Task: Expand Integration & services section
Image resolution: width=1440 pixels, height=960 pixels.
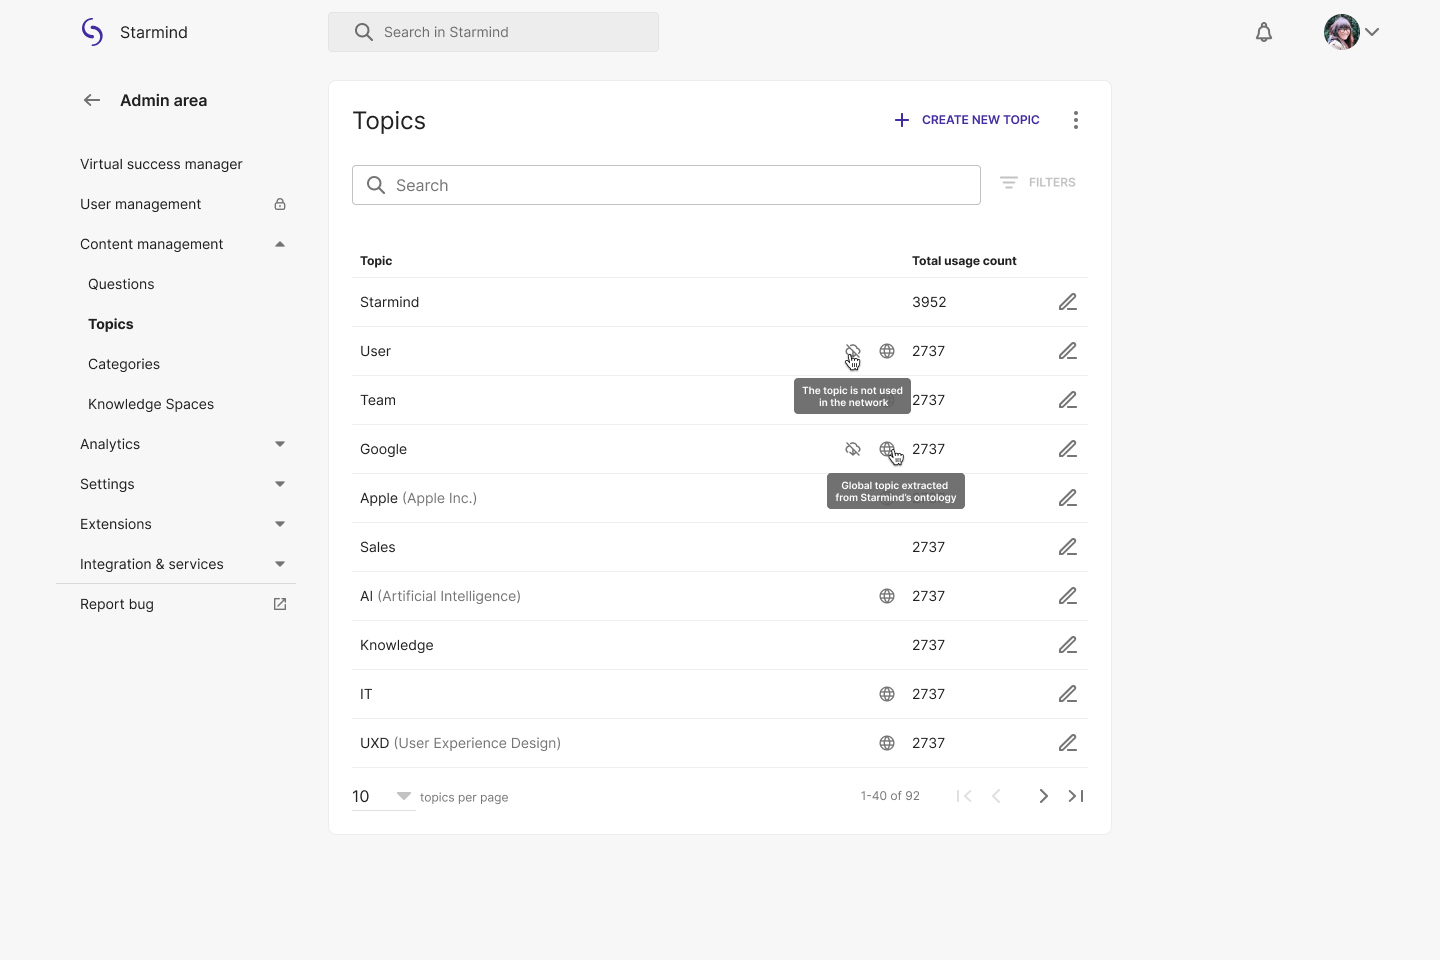Action: [x=280, y=564]
